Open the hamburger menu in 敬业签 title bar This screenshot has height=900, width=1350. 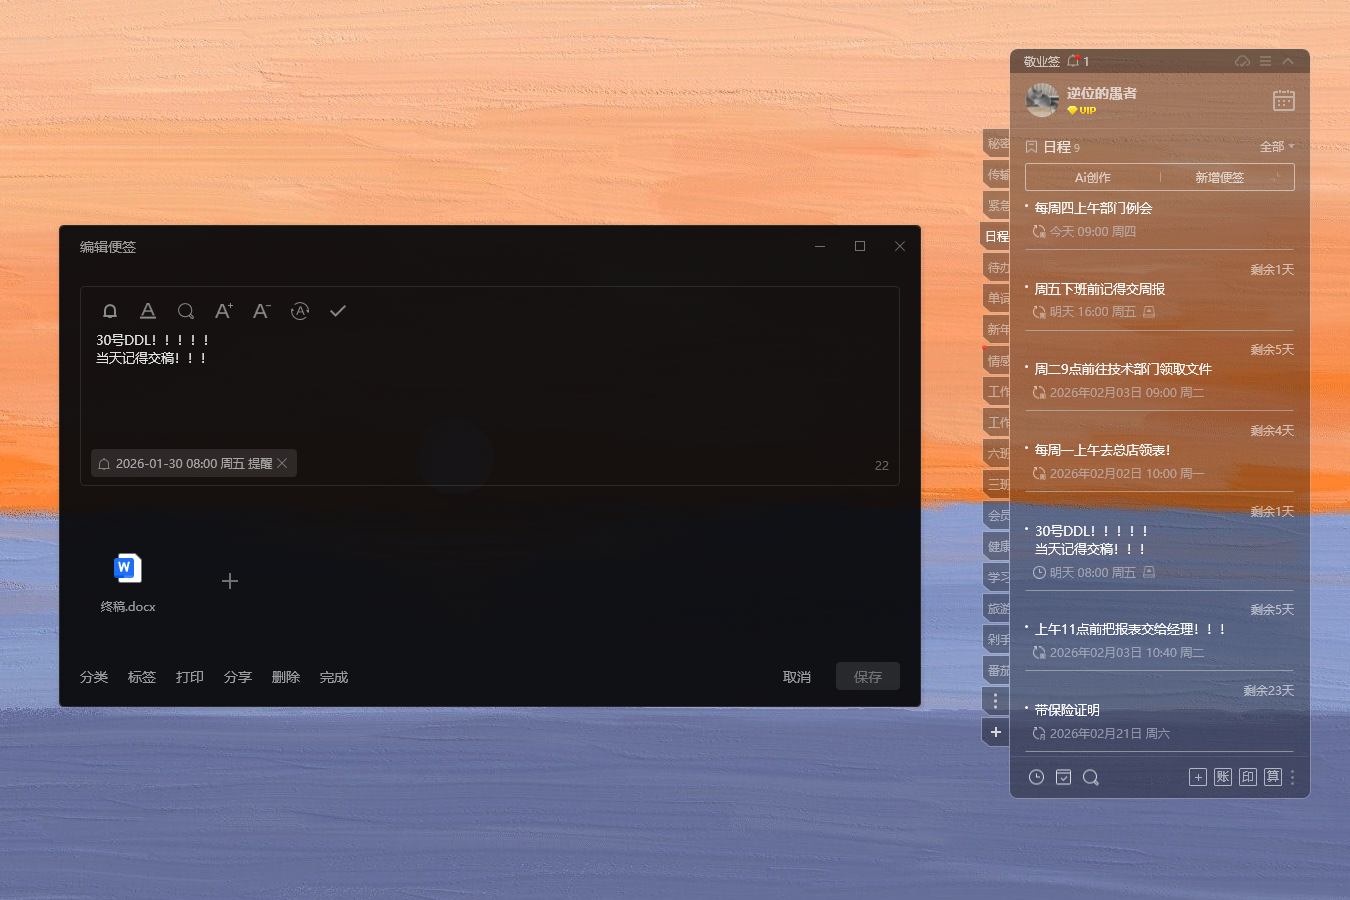pos(1265,61)
